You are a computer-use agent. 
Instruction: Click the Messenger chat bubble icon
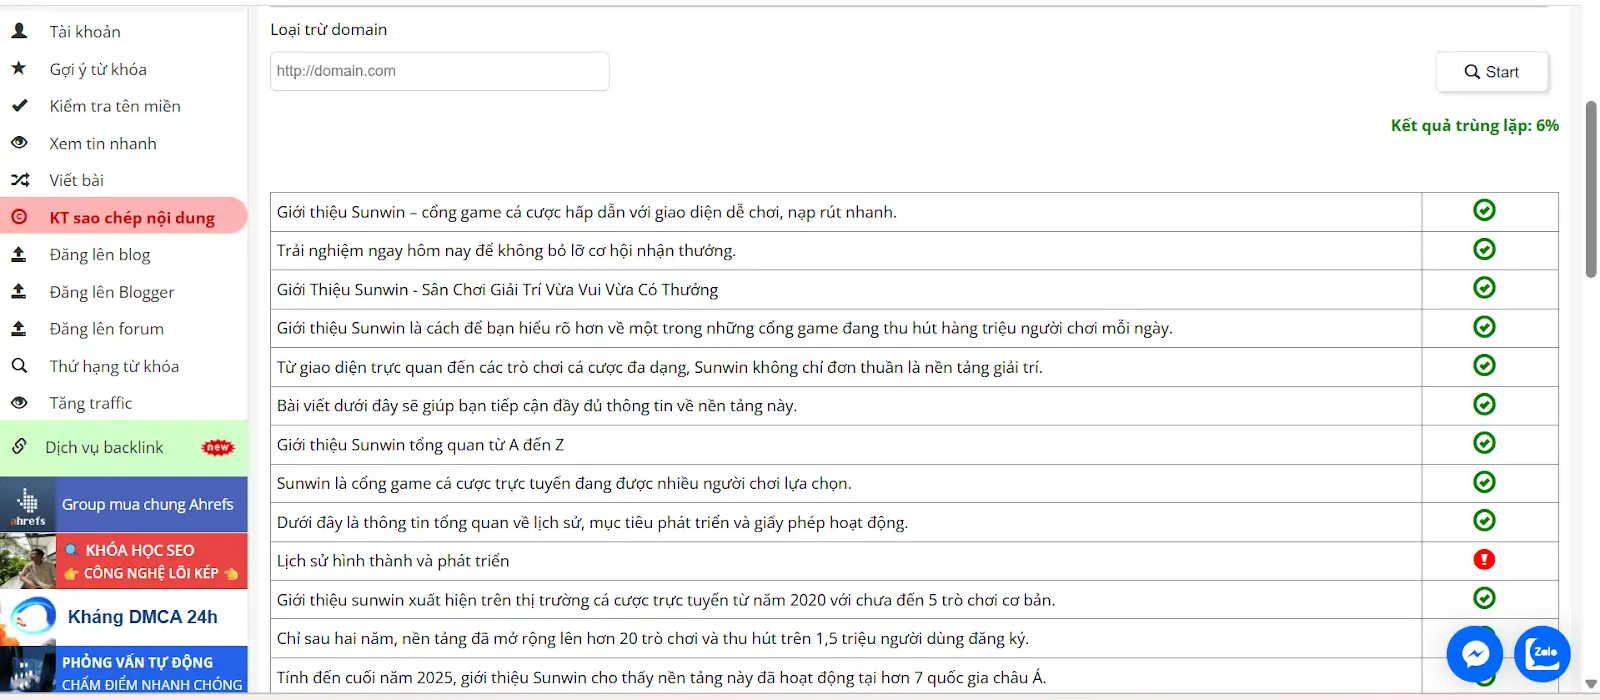[x=1475, y=654]
